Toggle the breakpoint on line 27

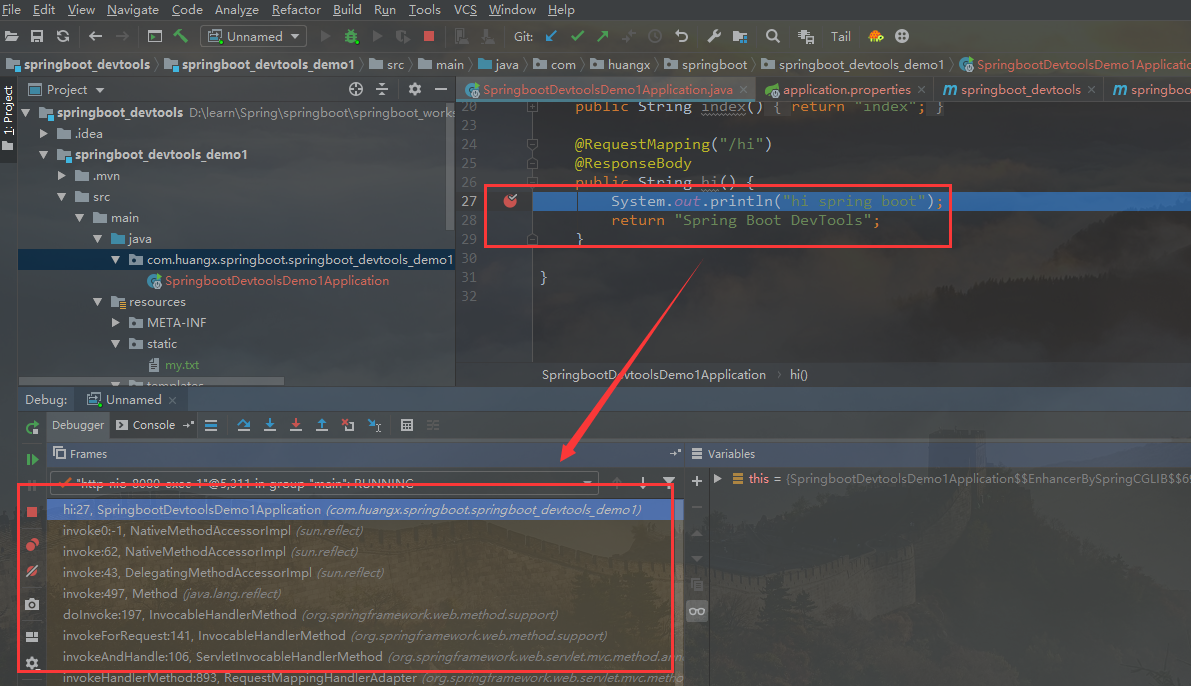510,201
